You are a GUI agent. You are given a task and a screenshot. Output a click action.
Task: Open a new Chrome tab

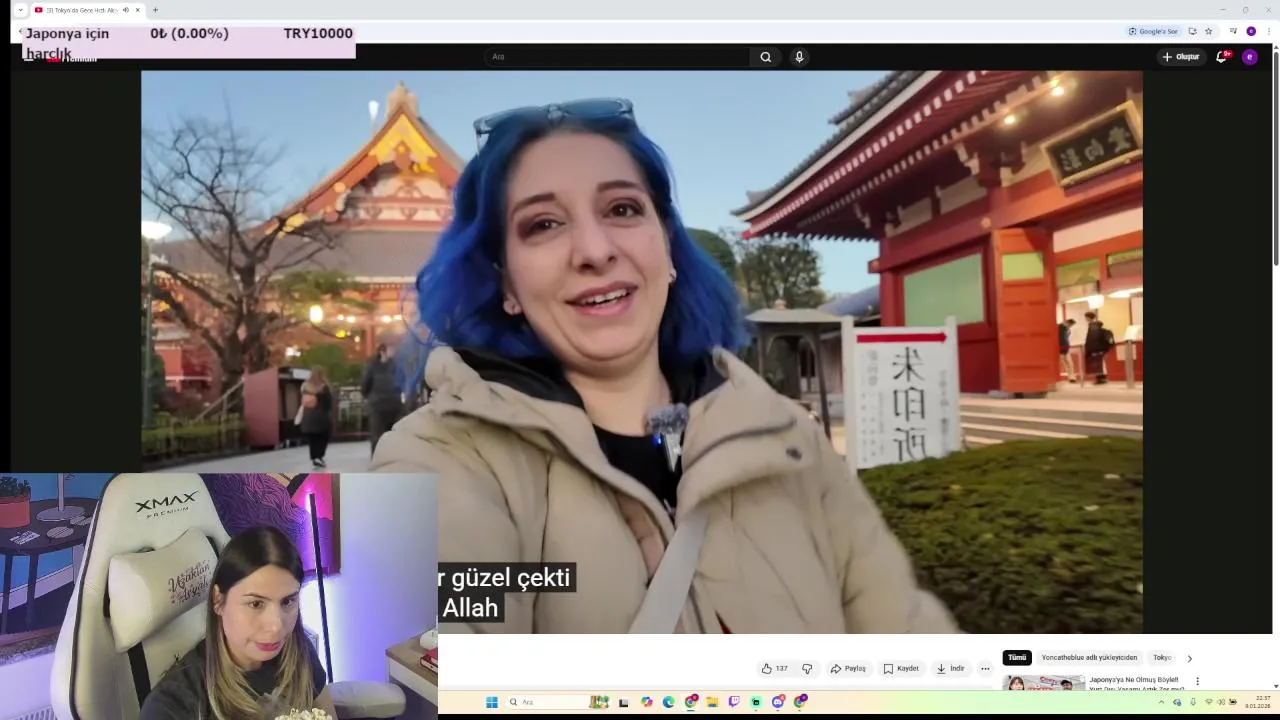coord(155,10)
